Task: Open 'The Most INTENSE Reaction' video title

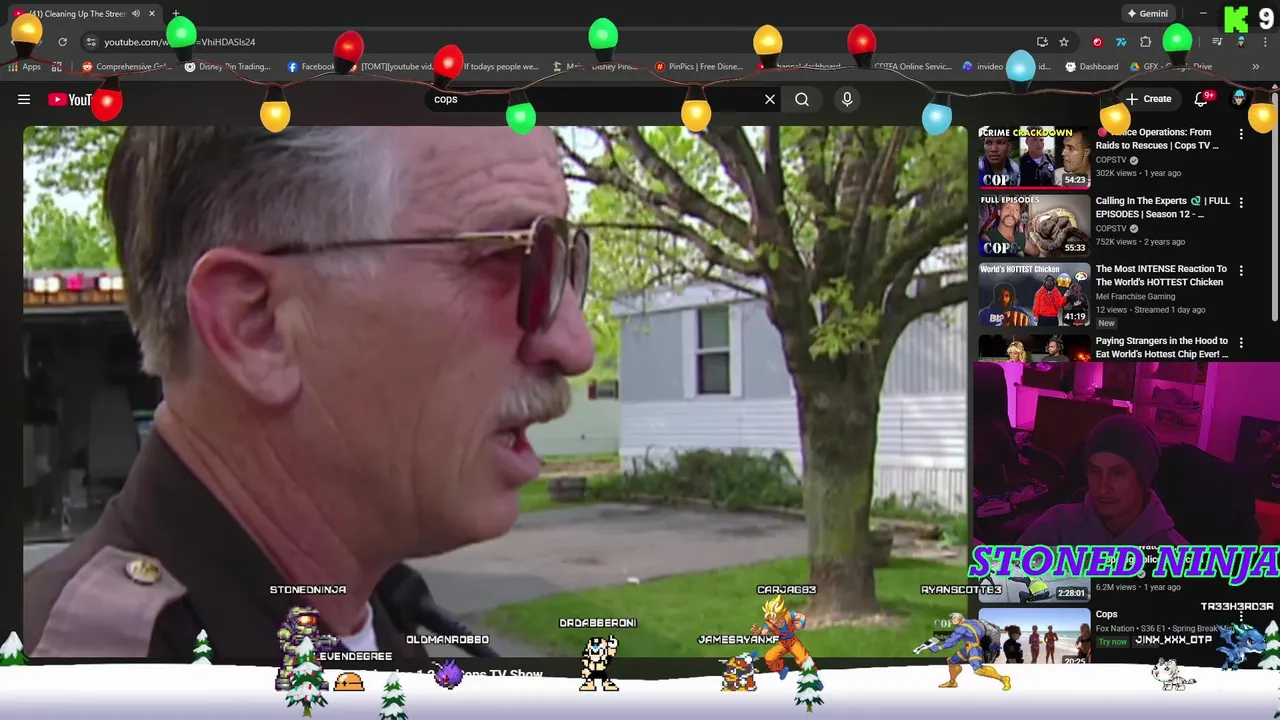Action: point(1161,275)
